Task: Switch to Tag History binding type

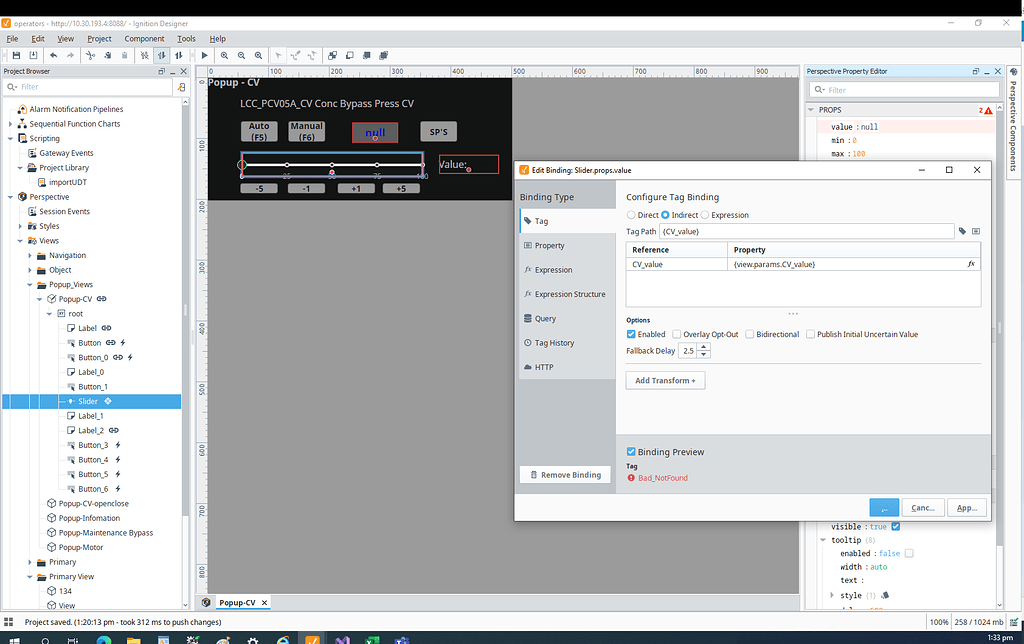Action: pyautogui.click(x=567, y=343)
